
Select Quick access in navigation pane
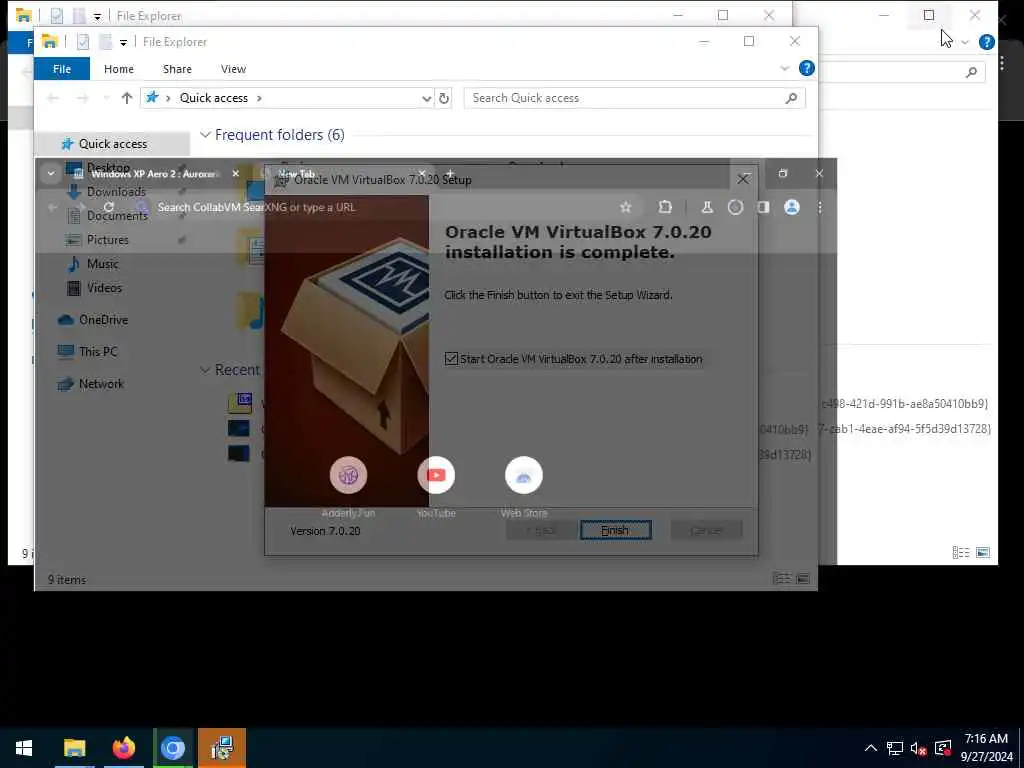pyautogui.click(x=112, y=144)
